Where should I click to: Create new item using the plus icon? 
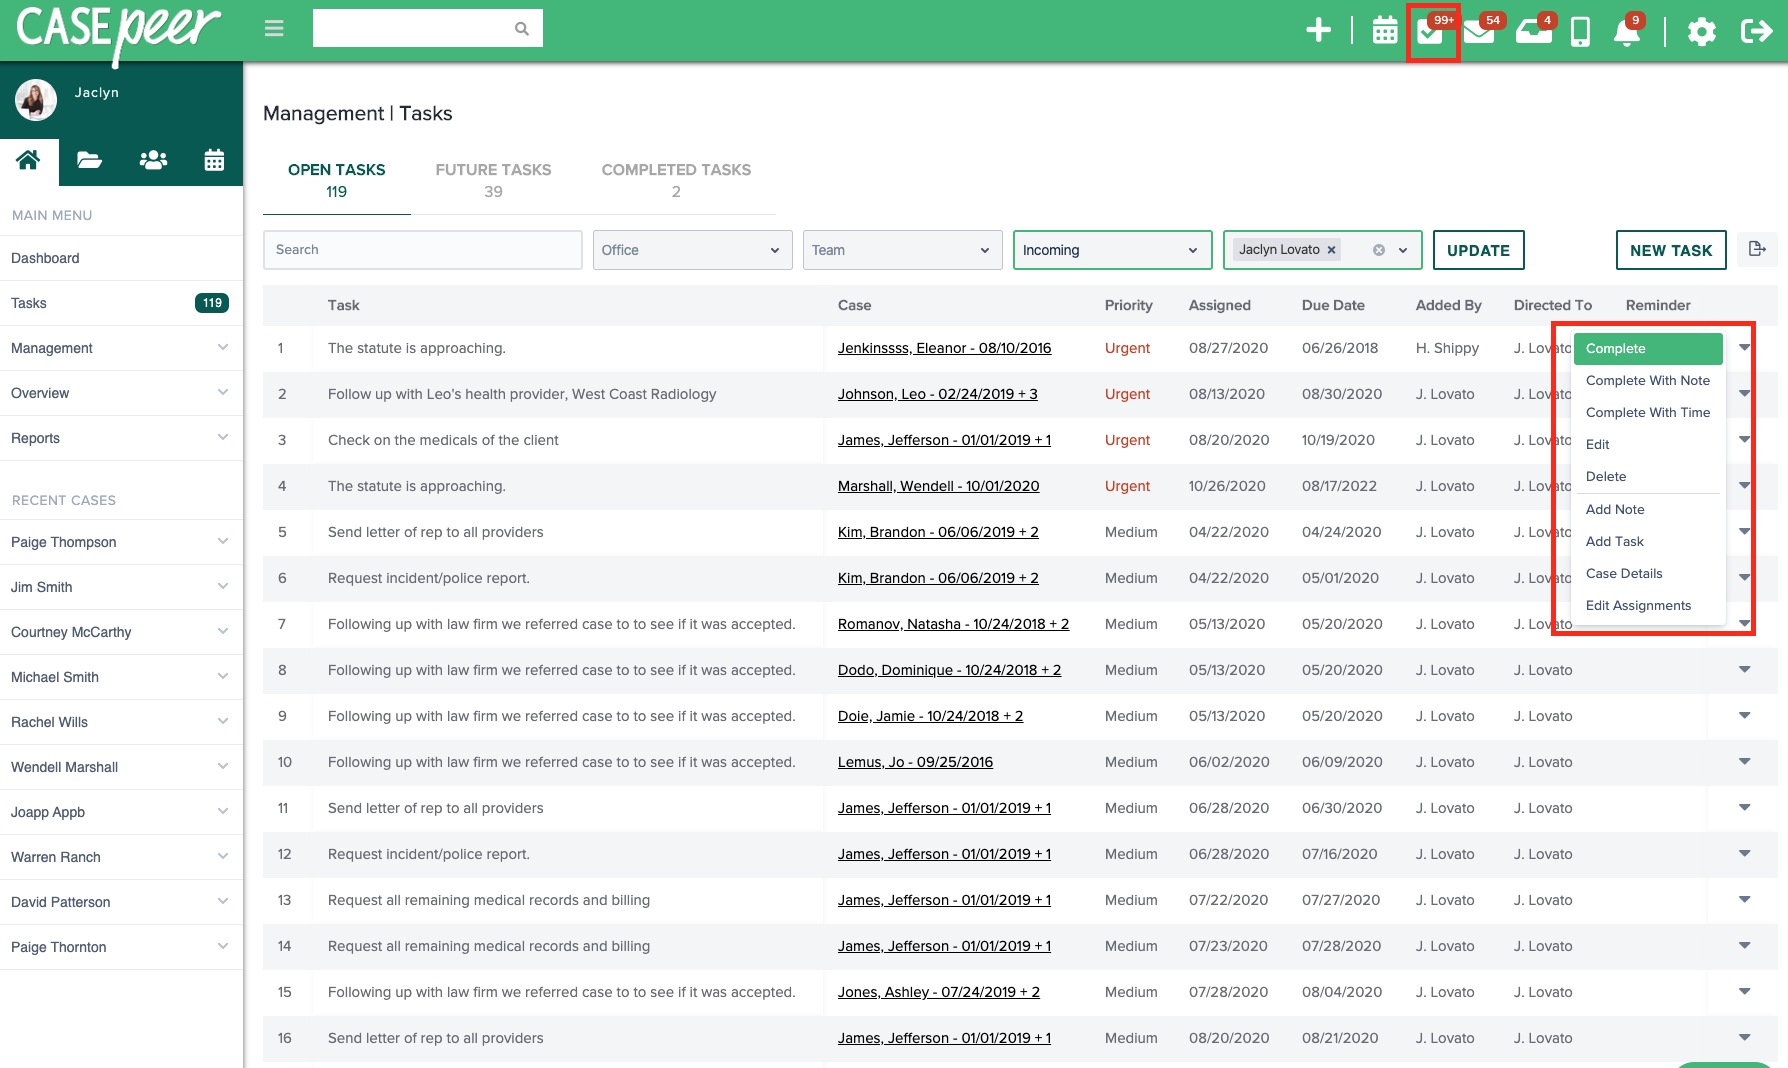click(x=1318, y=30)
